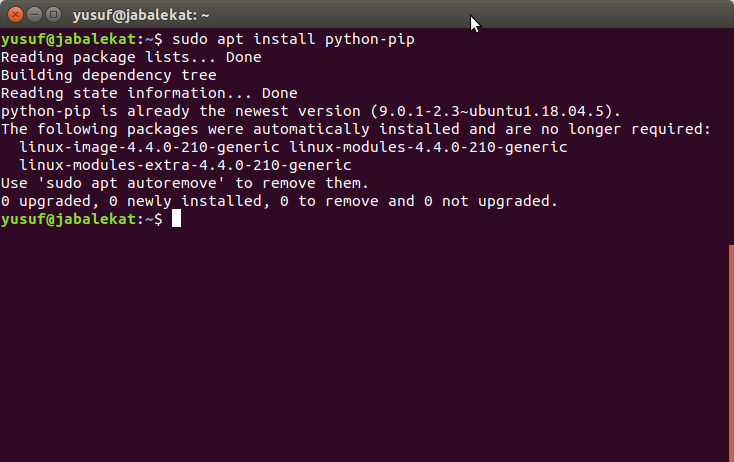Click the 'sudo apt install python-pip' command text
Screen dimensions: 734x462
pos(293,39)
